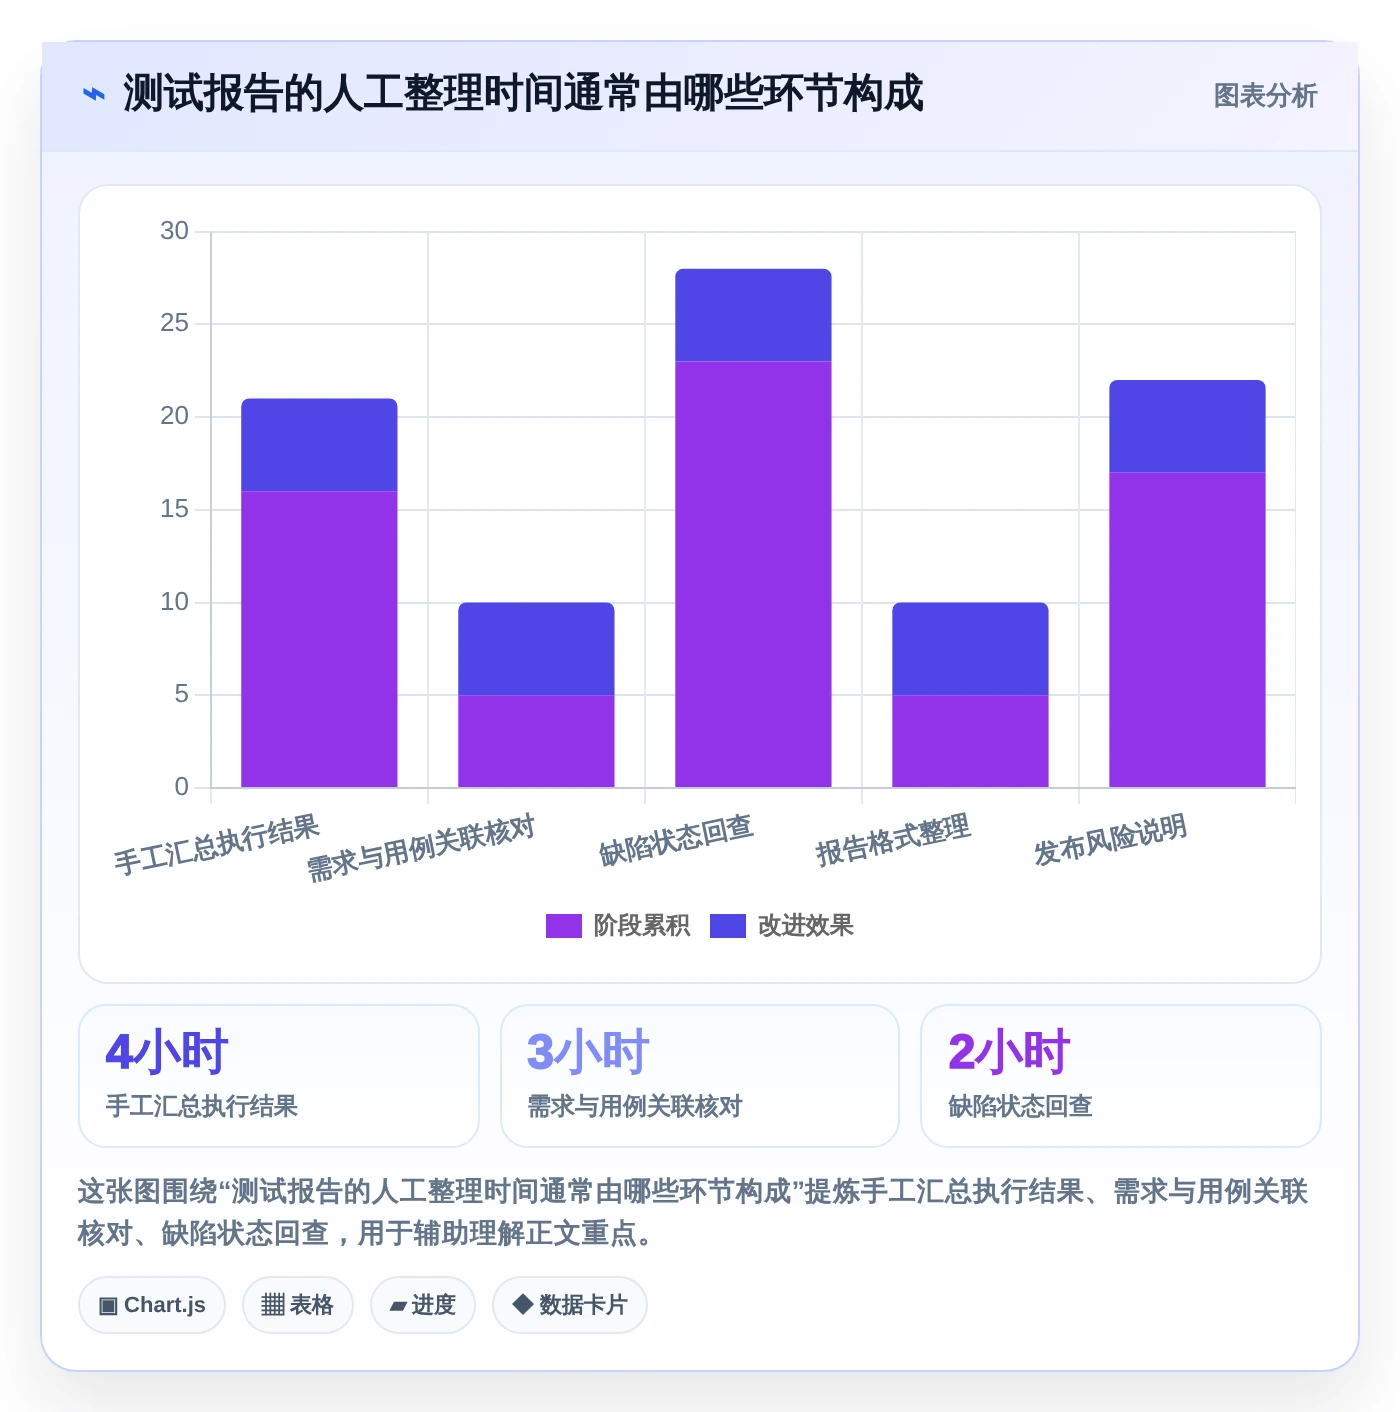Click the 需求与用例关联核对 axis label

pos(421,848)
